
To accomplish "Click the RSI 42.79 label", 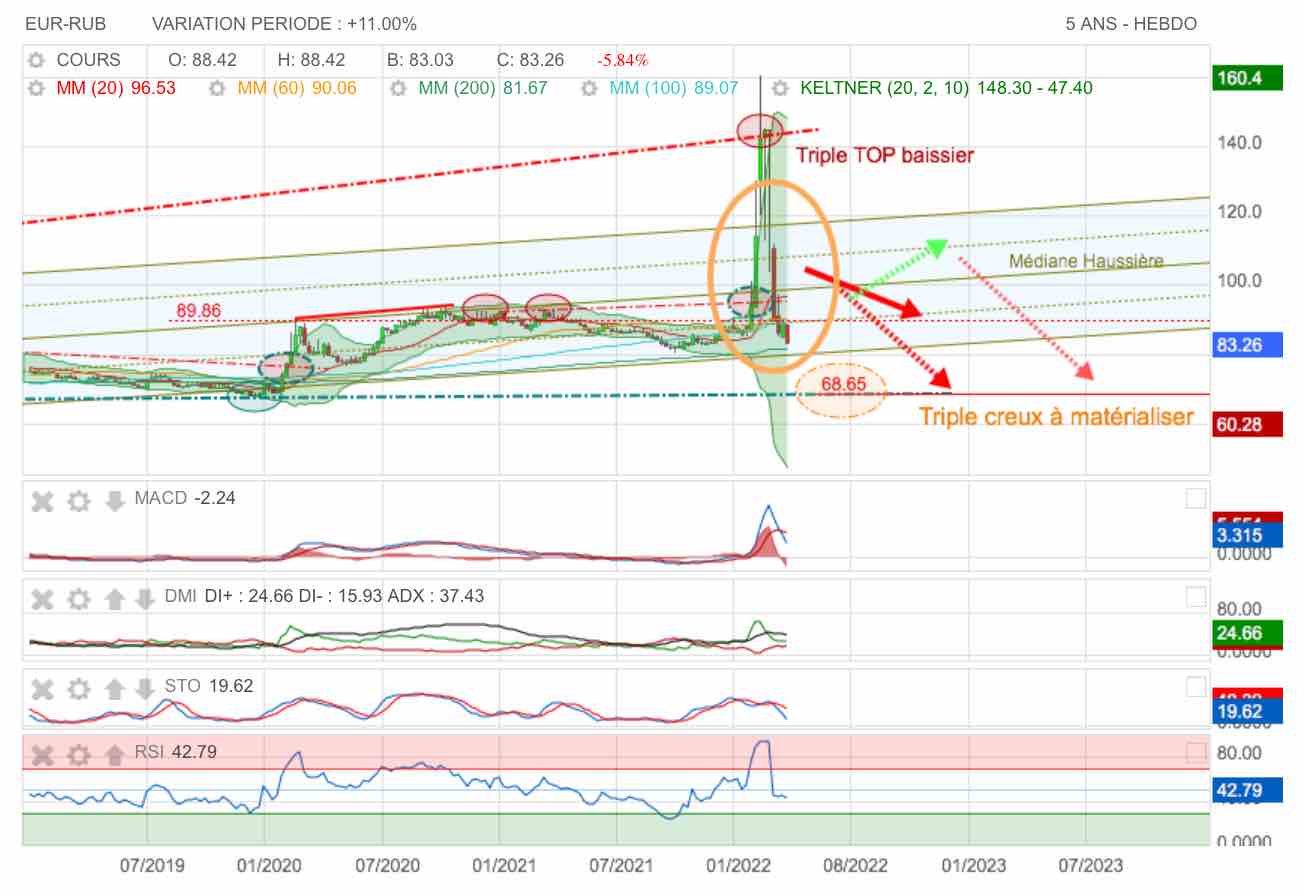I will click(x=176, y=752).
